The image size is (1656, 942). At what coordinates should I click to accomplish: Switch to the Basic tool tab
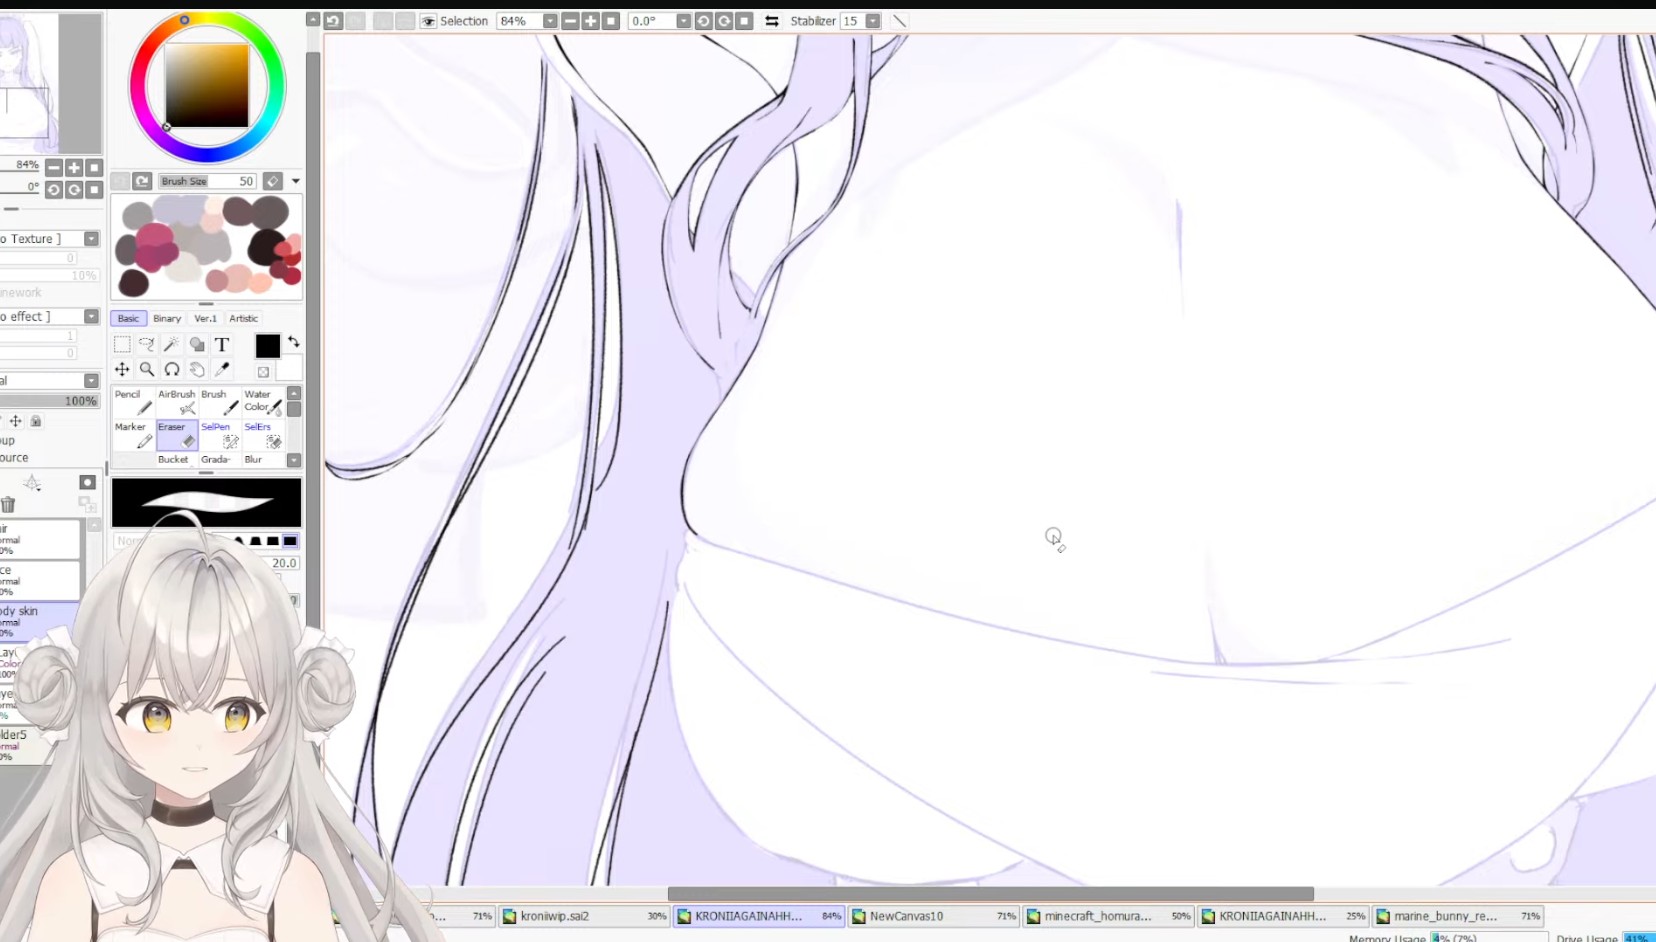(129, 318)
